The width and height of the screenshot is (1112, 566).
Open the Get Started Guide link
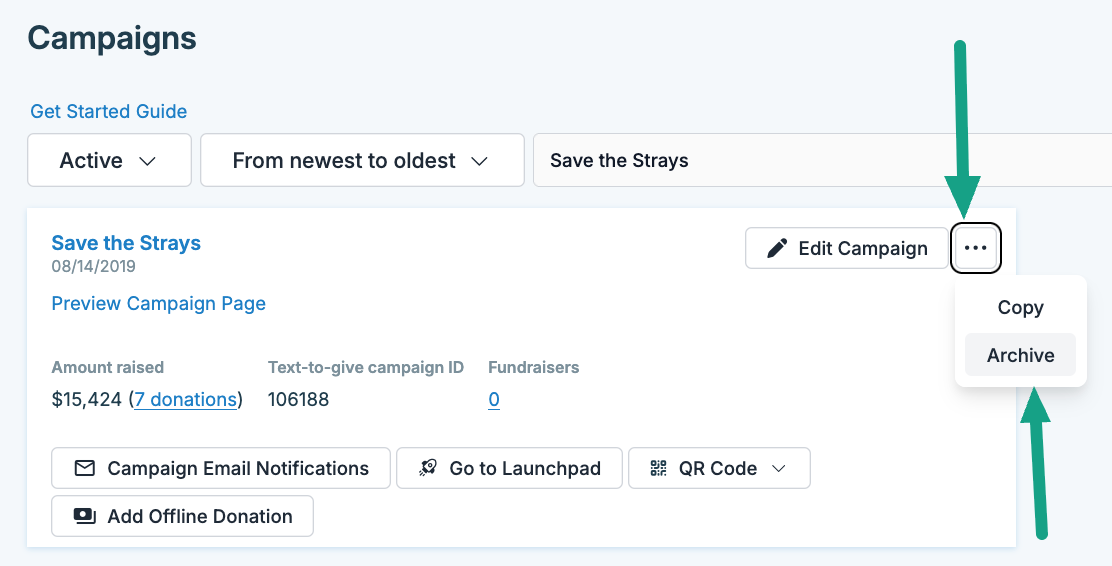(x=109, y=111)
